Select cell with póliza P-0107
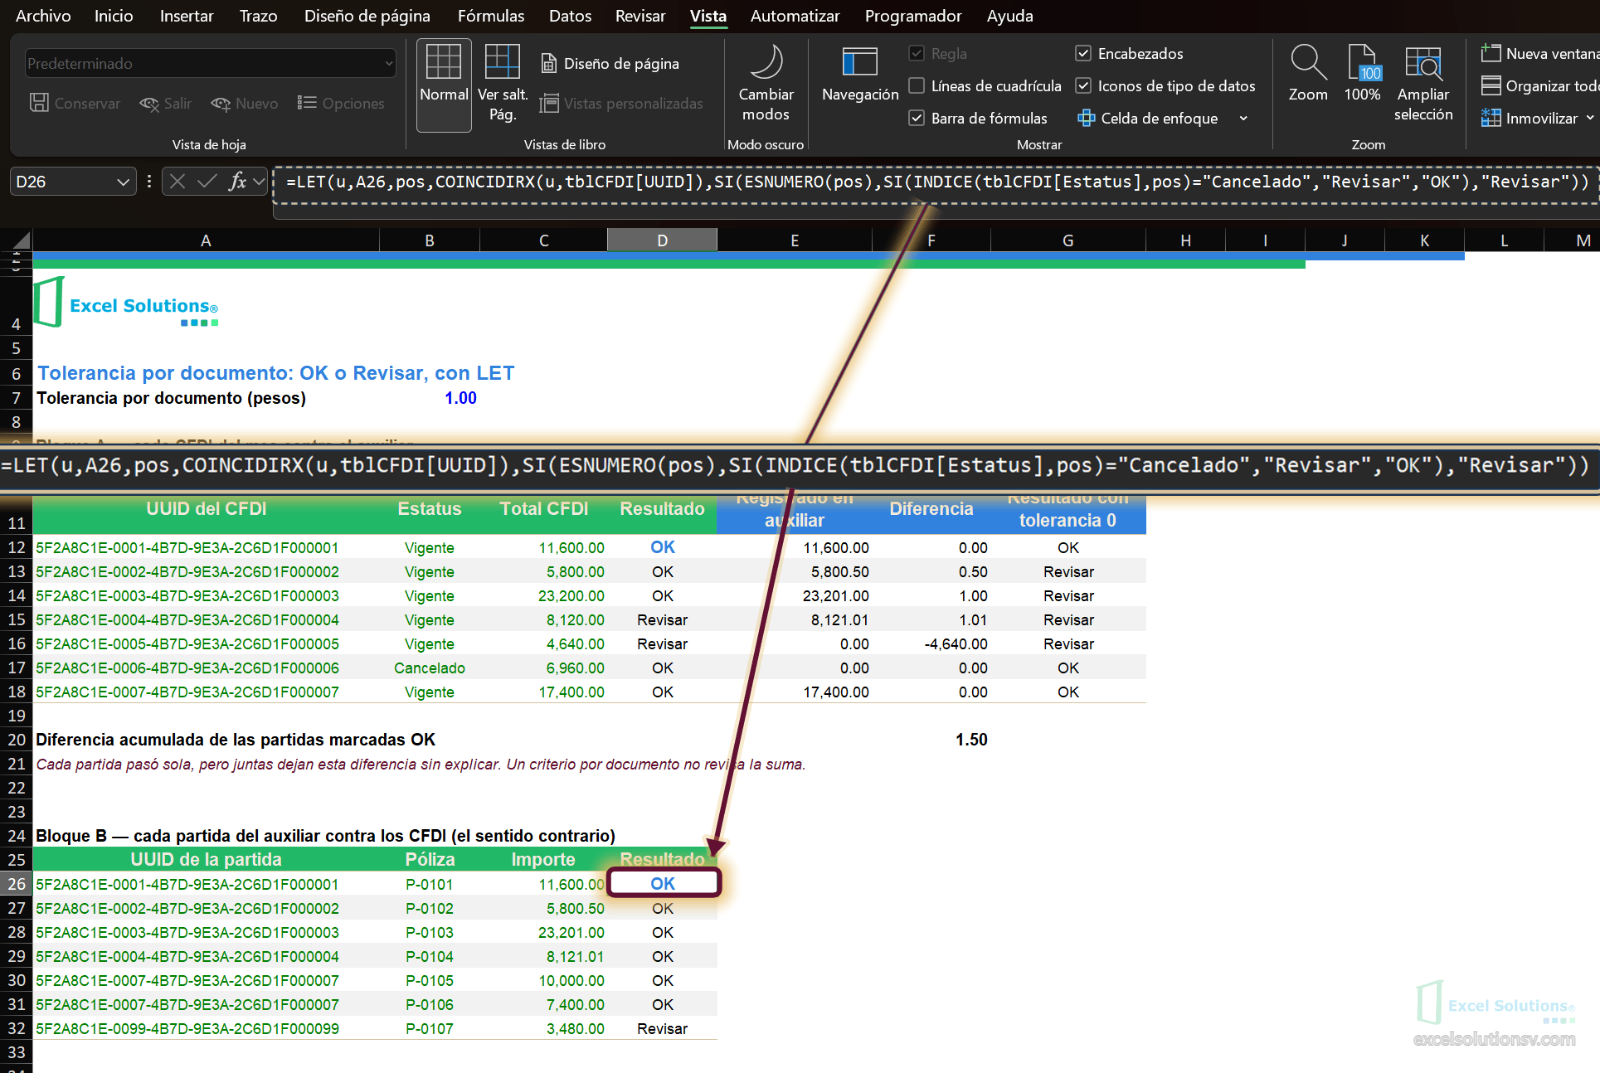Image resolution: width=1600 pixels, height=1073 pixels. pos(429,1028)
